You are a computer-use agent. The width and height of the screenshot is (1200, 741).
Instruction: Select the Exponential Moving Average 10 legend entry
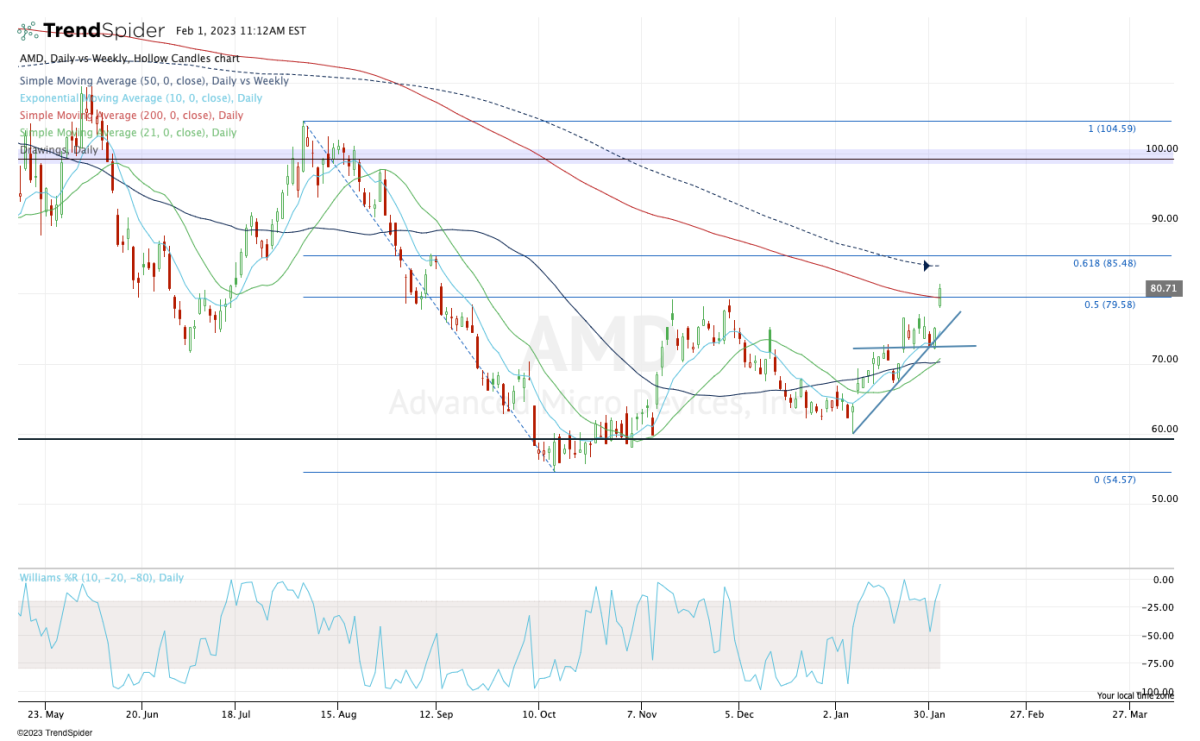coord(141,98)
